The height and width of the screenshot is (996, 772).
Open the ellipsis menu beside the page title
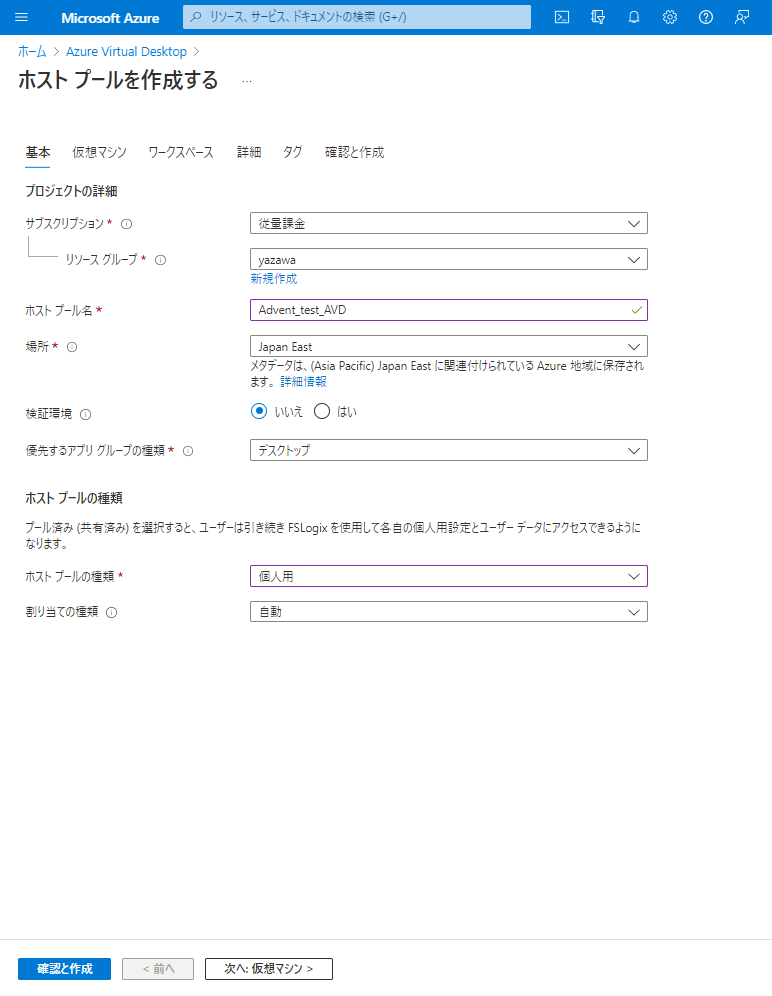247,81
